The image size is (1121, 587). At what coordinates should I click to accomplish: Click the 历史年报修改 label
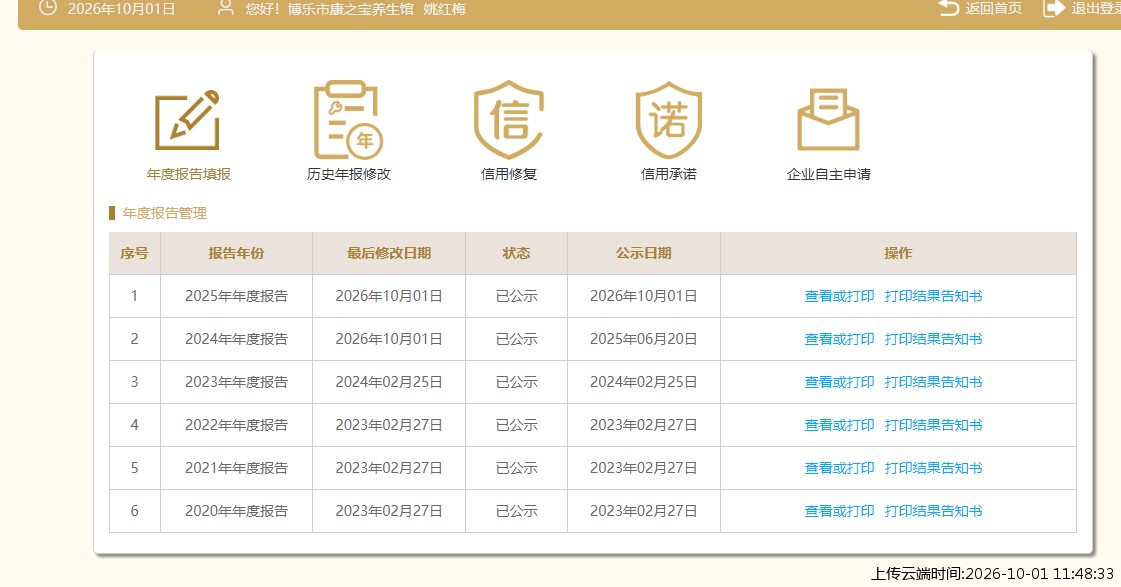tap(349, 174)
